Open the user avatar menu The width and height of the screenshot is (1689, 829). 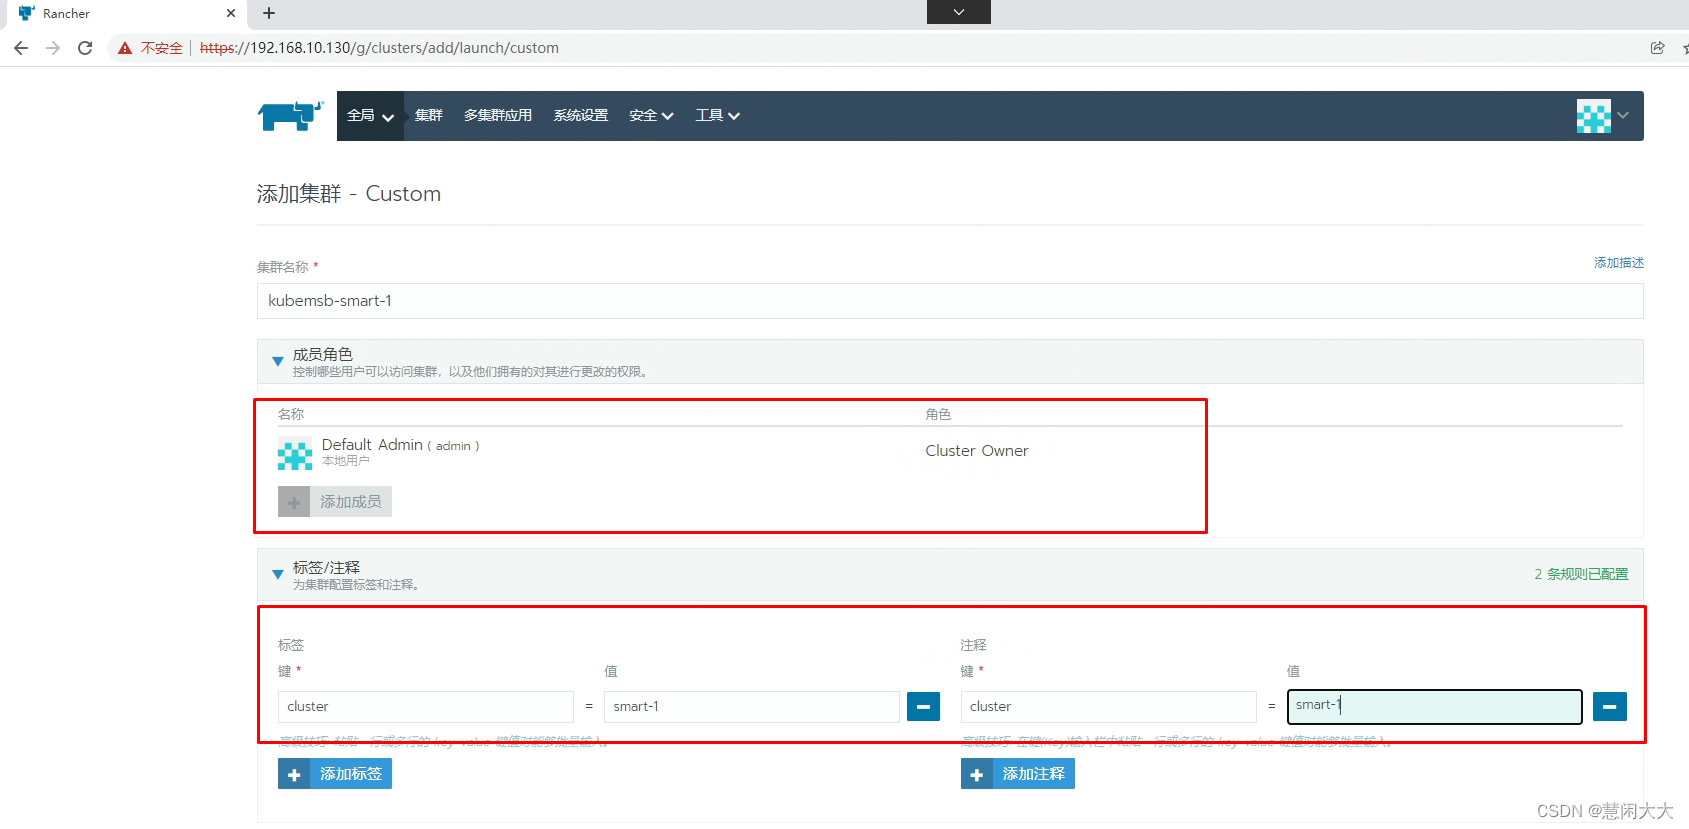(x=1603, y=116)
